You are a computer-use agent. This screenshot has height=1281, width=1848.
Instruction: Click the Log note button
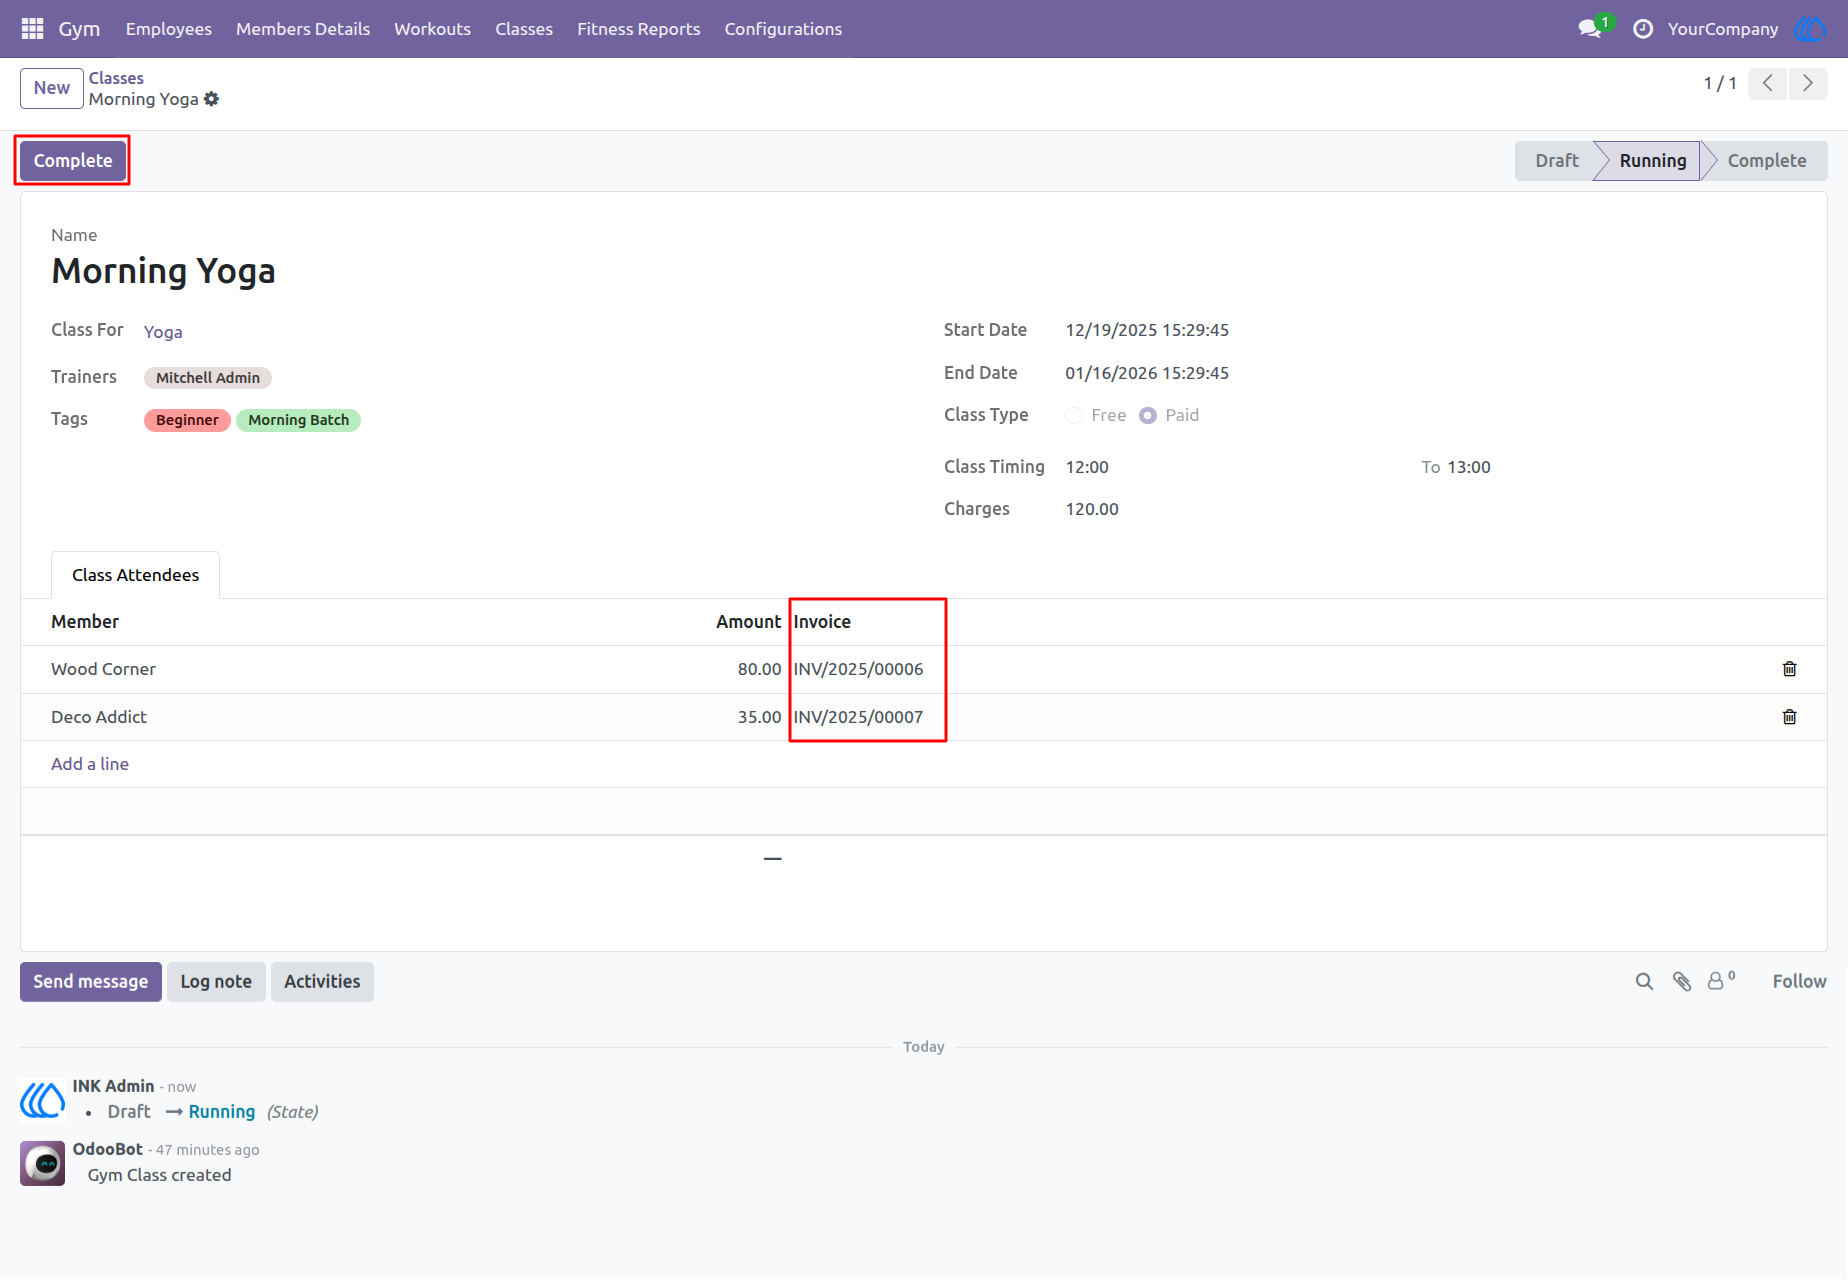click(216, 982)
